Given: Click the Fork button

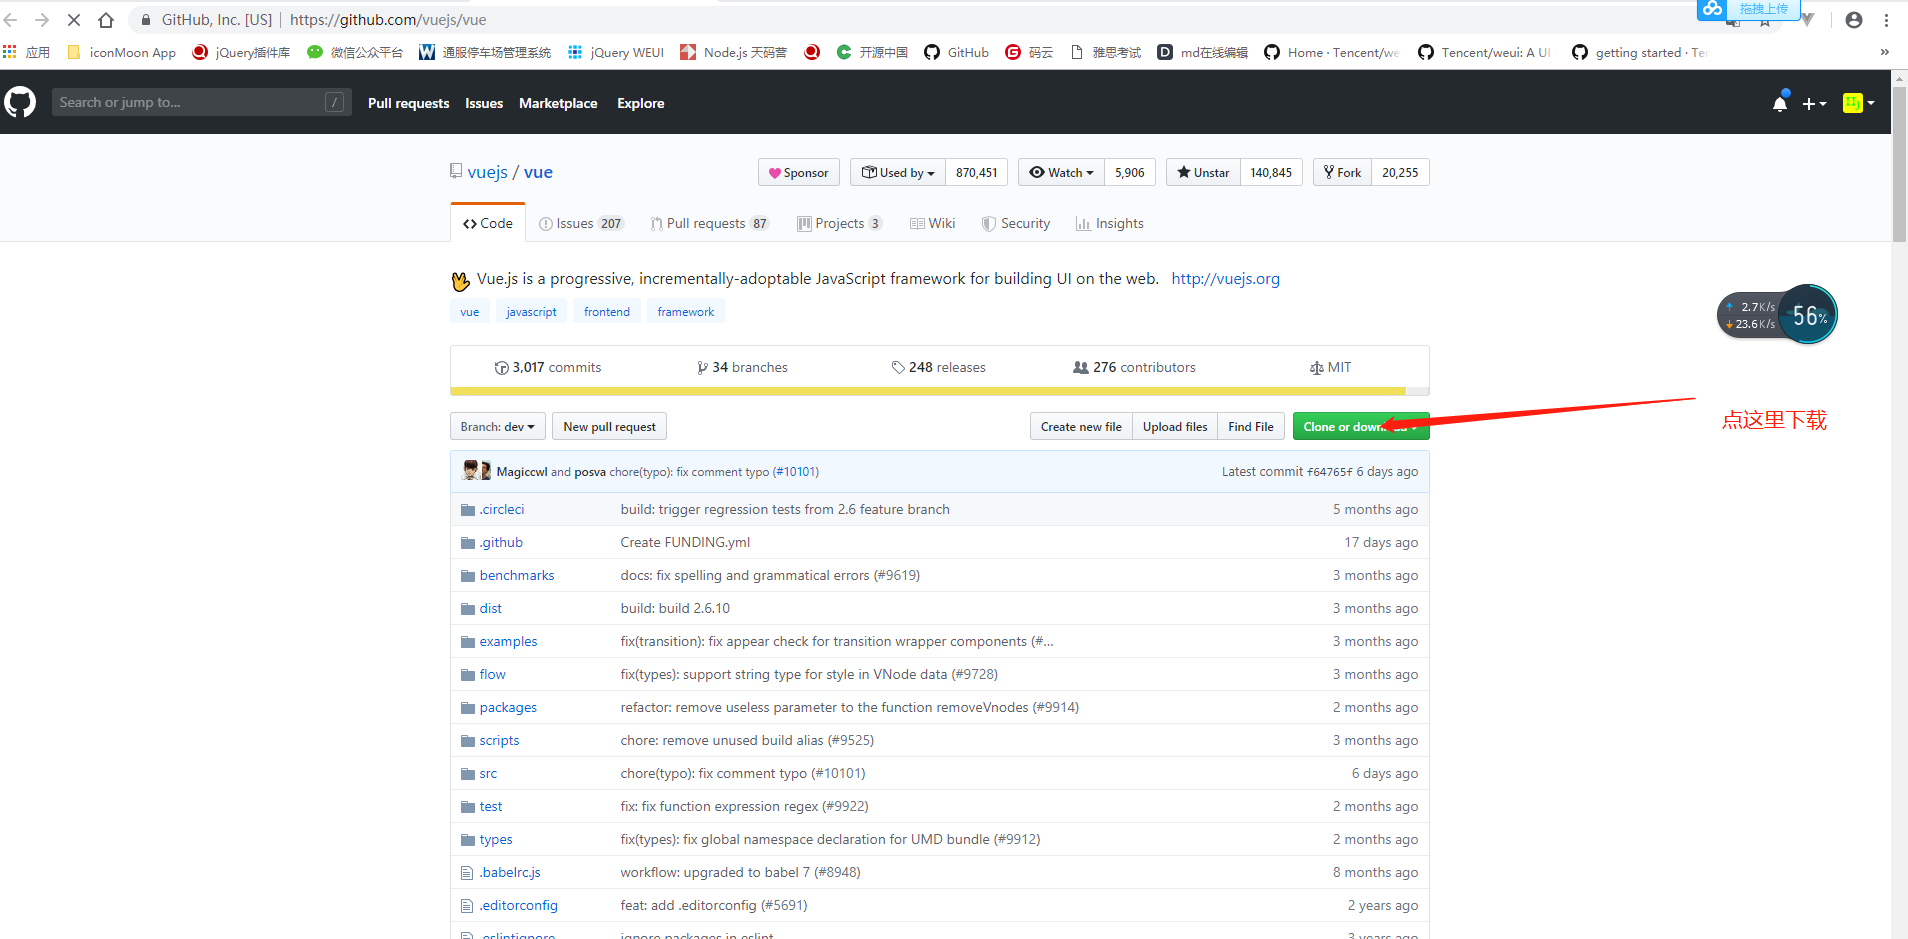Looking at the screenshot, I should tap(1342, 172).
